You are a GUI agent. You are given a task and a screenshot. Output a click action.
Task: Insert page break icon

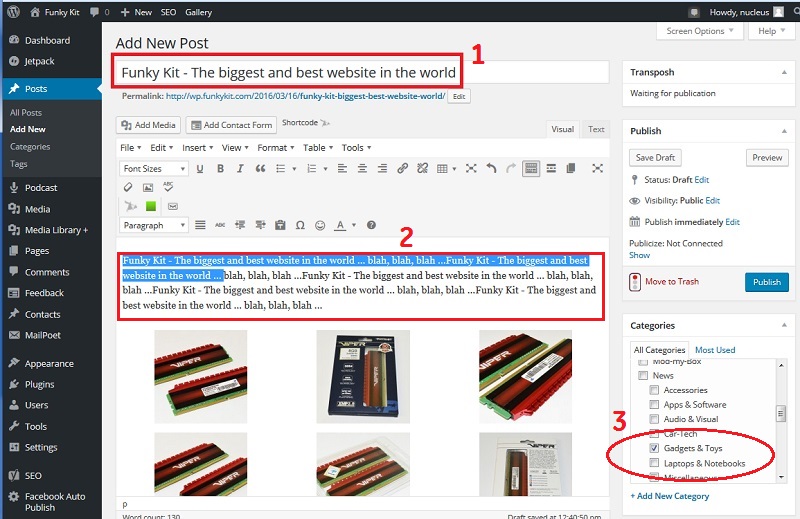[x=571, y=168]
